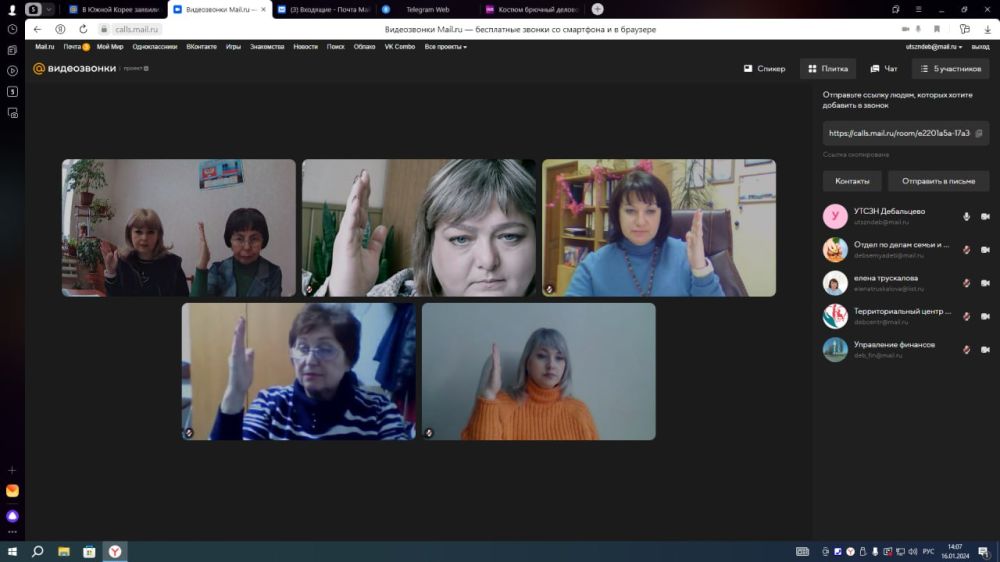
Task: Toggle camera of елена трускалова
Action: click(x=985, y=283)
